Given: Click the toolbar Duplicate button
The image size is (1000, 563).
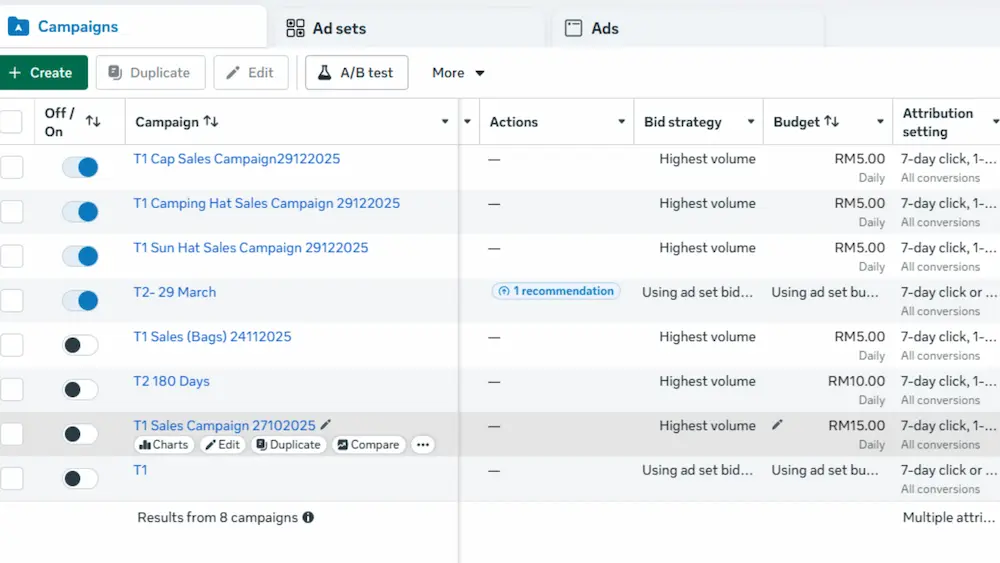Looking at the screenshot, I should [151, 73].
